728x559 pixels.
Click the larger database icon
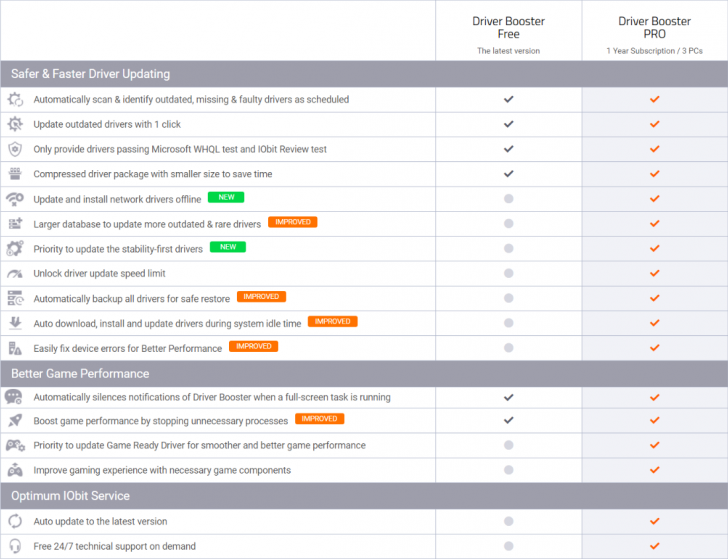click(x=15, y=224)
